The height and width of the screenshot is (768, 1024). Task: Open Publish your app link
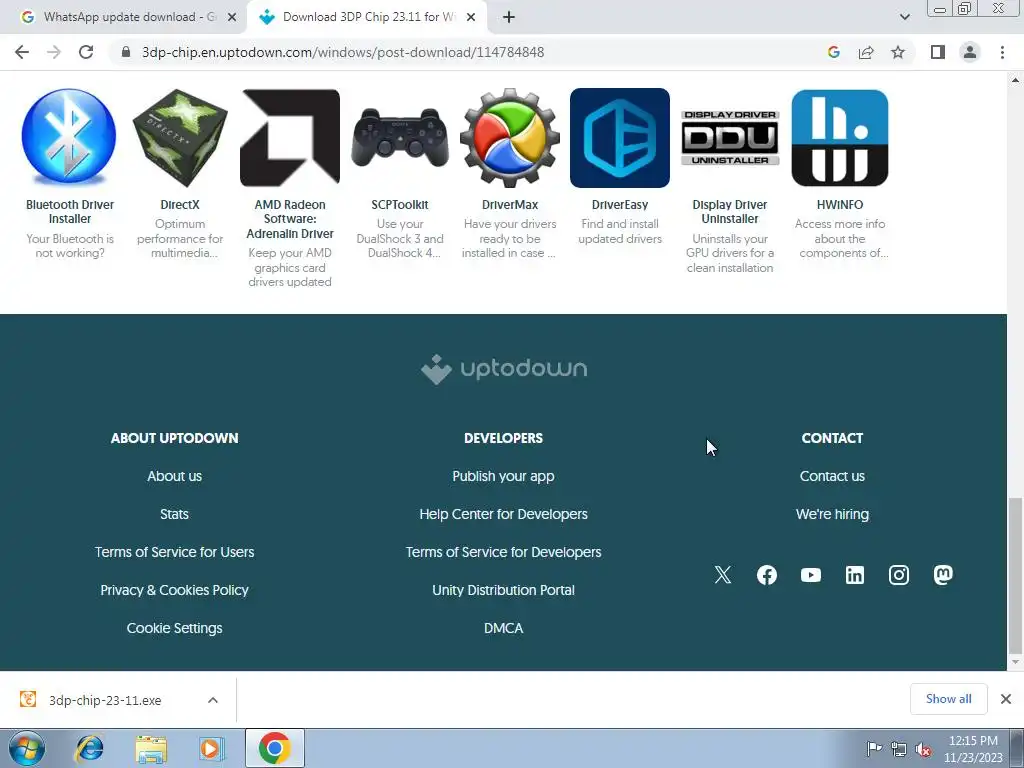(504, 476)
